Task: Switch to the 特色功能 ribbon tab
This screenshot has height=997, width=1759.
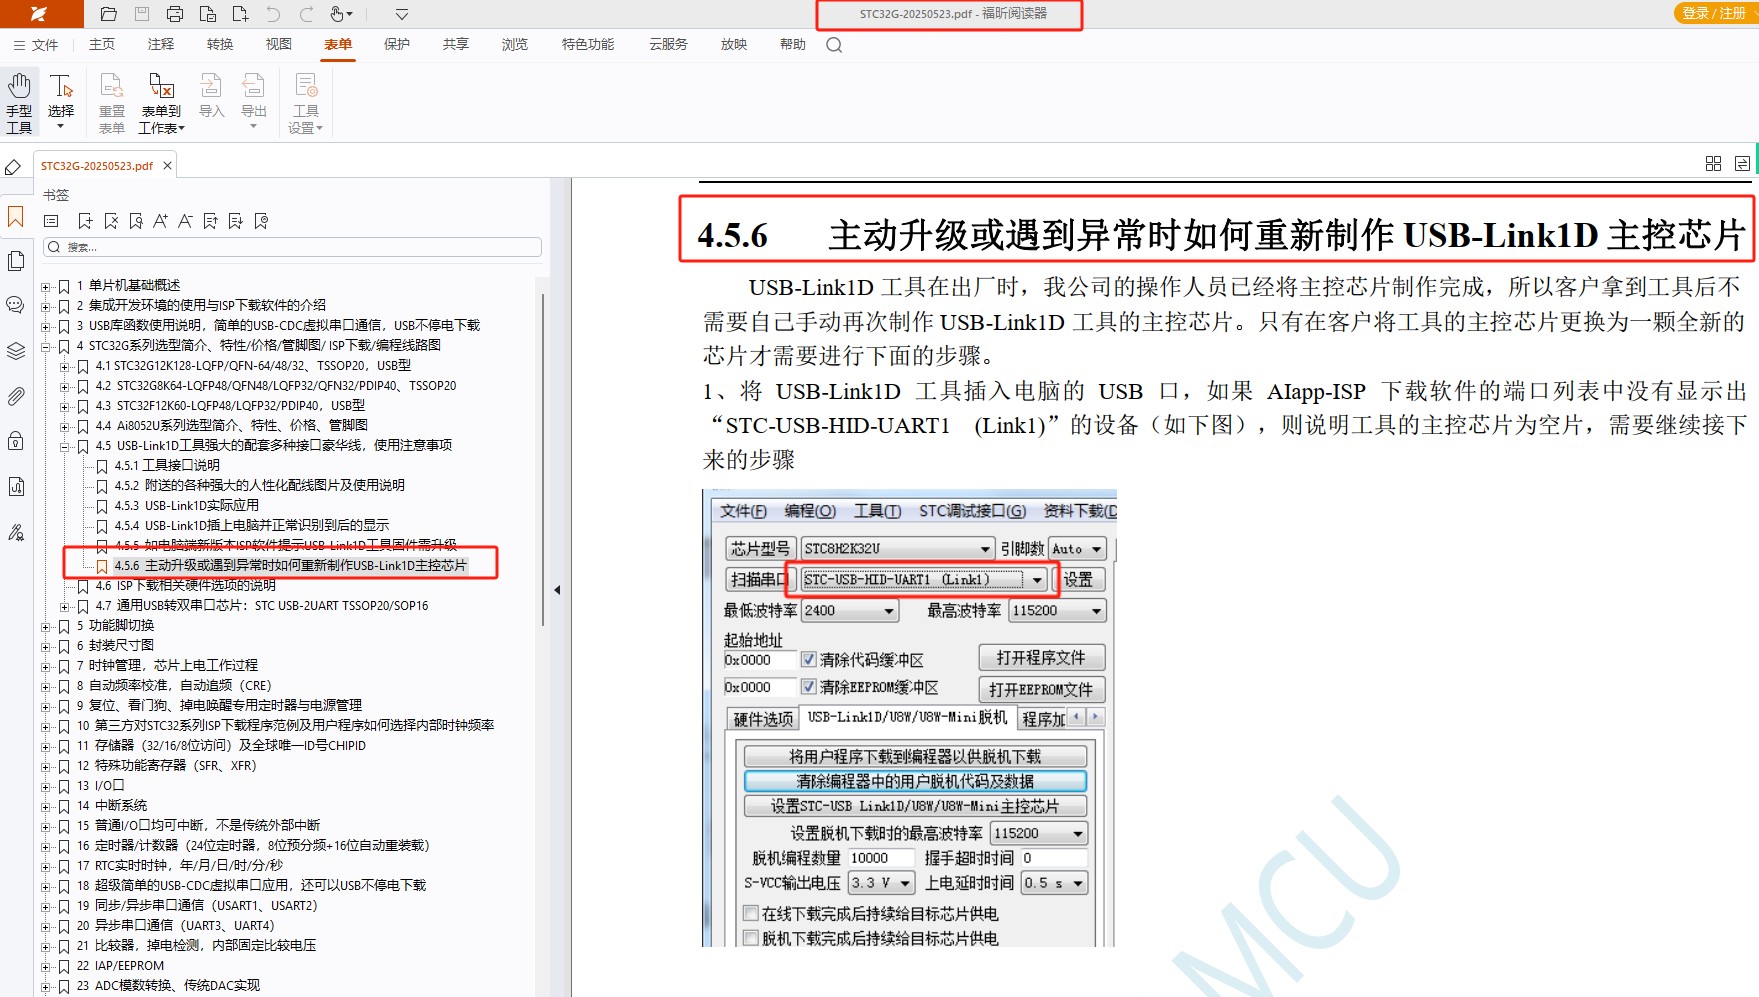Action: [588, 44]
